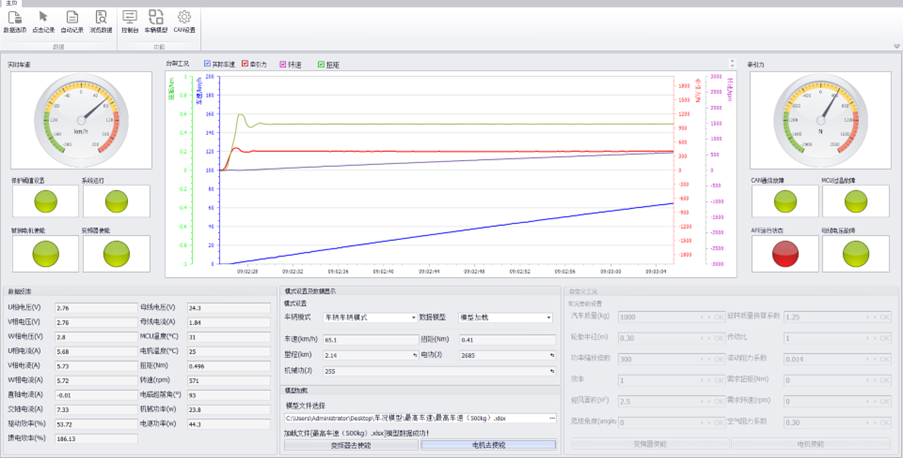
Task: Click OK beside the 汽车质量(kg) field
Action: point(719,317)
